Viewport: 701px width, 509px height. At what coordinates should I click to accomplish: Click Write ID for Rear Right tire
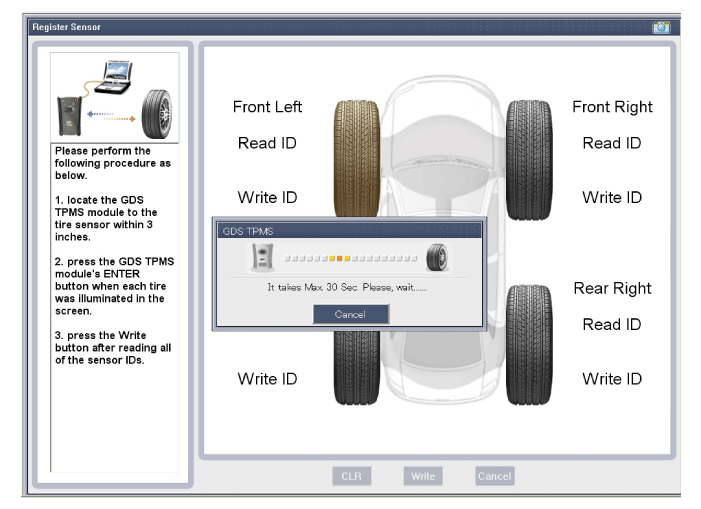point(612,379)
